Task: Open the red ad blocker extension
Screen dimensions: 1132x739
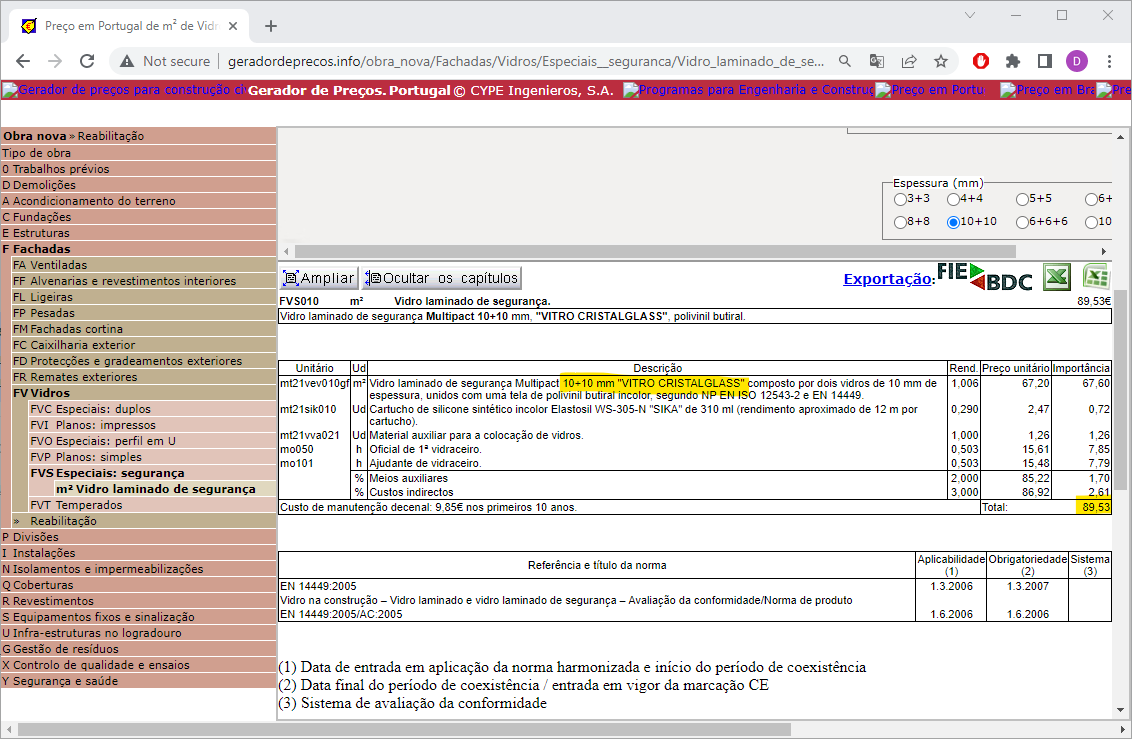Action: pos(981,61)
